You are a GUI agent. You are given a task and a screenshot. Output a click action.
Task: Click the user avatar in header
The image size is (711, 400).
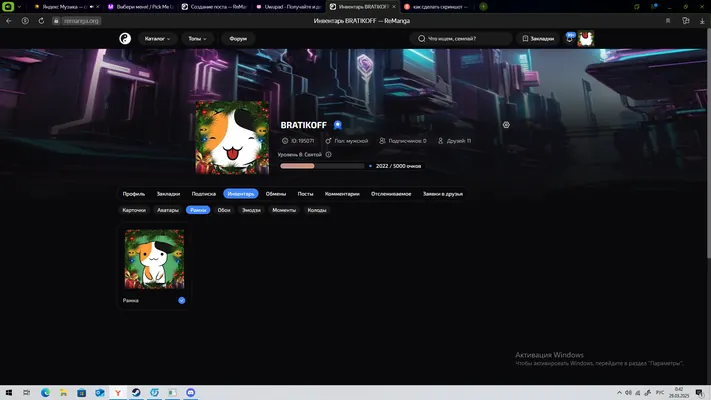pyautogui.click(x=586, y=39)
